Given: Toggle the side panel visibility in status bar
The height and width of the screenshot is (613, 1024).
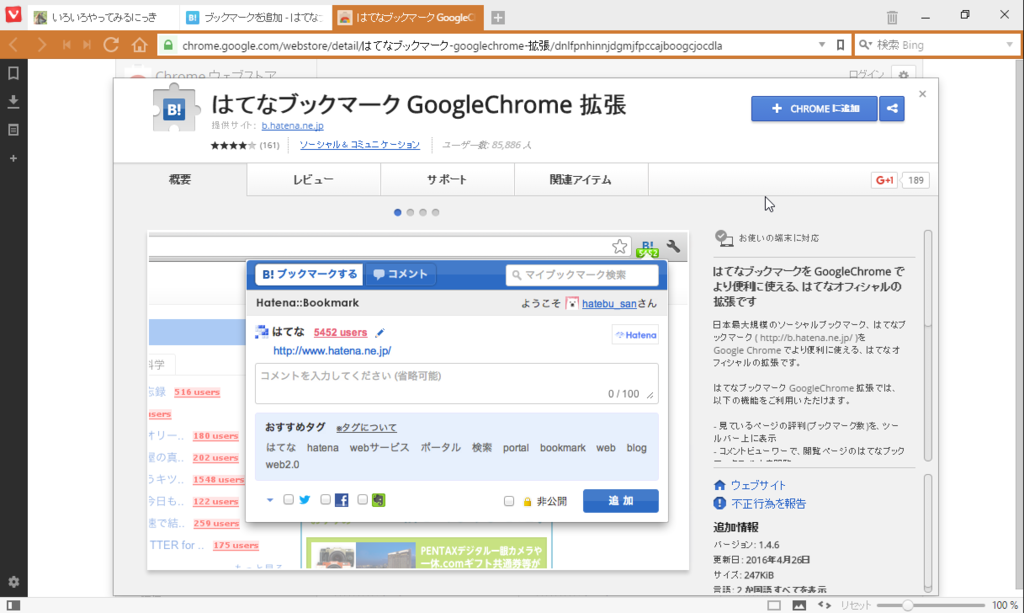Looking at the screenshot, I should (x=13, y=605).
